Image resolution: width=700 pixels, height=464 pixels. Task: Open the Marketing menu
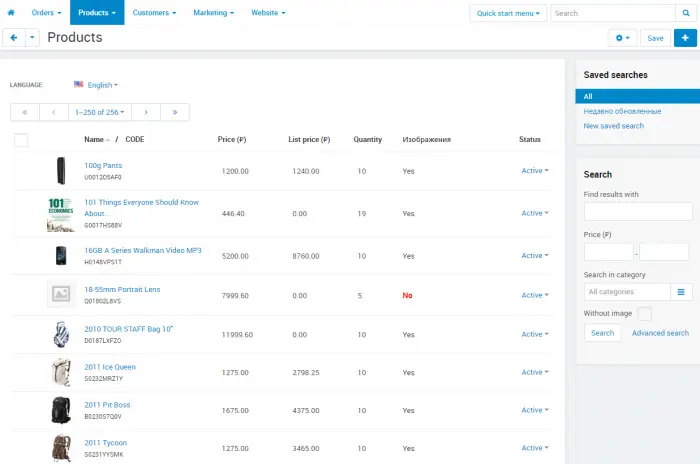tap(213, 13)
